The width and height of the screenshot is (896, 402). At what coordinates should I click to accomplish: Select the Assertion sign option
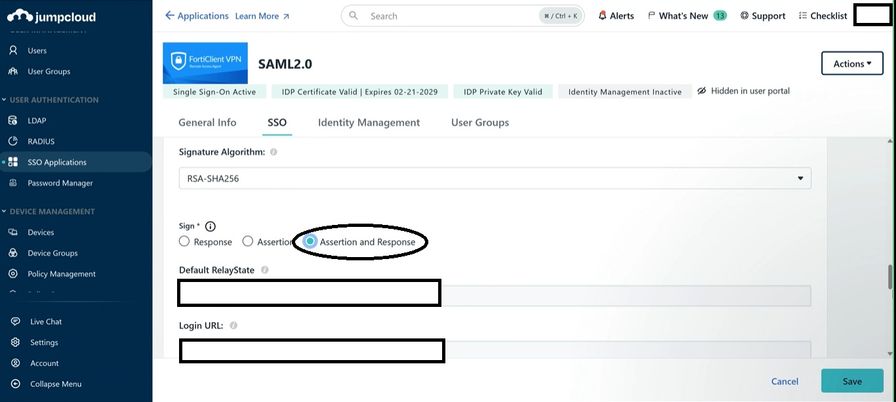[247, 242]
